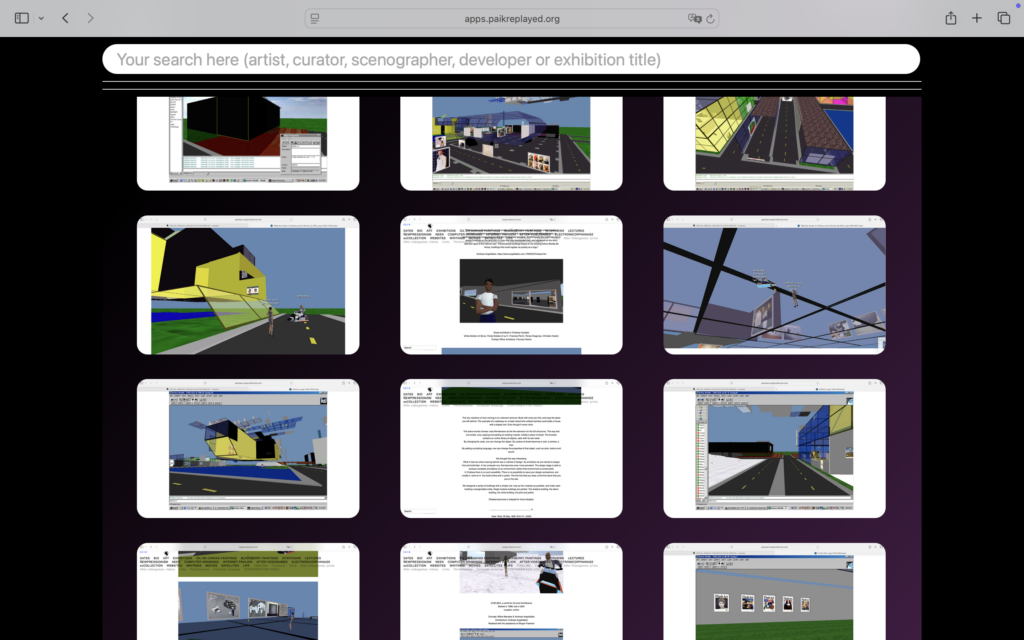
Task: Reload the current page
Action: 711,18
